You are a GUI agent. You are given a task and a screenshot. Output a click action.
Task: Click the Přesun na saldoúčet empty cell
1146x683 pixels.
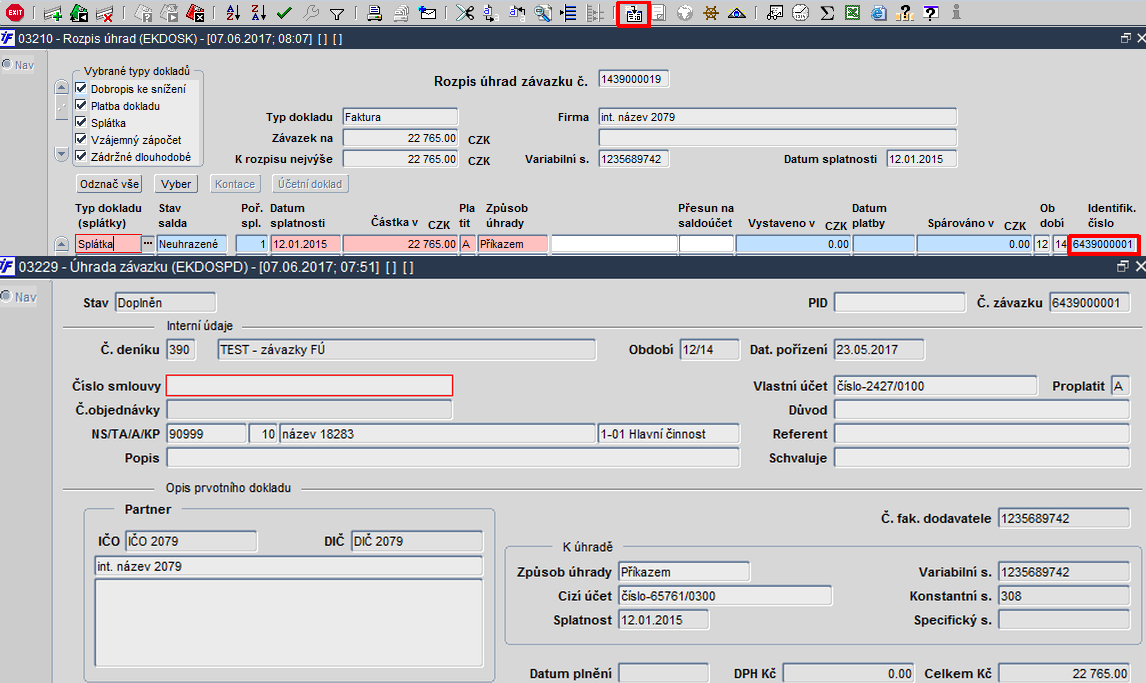click(x=706, y=244)
